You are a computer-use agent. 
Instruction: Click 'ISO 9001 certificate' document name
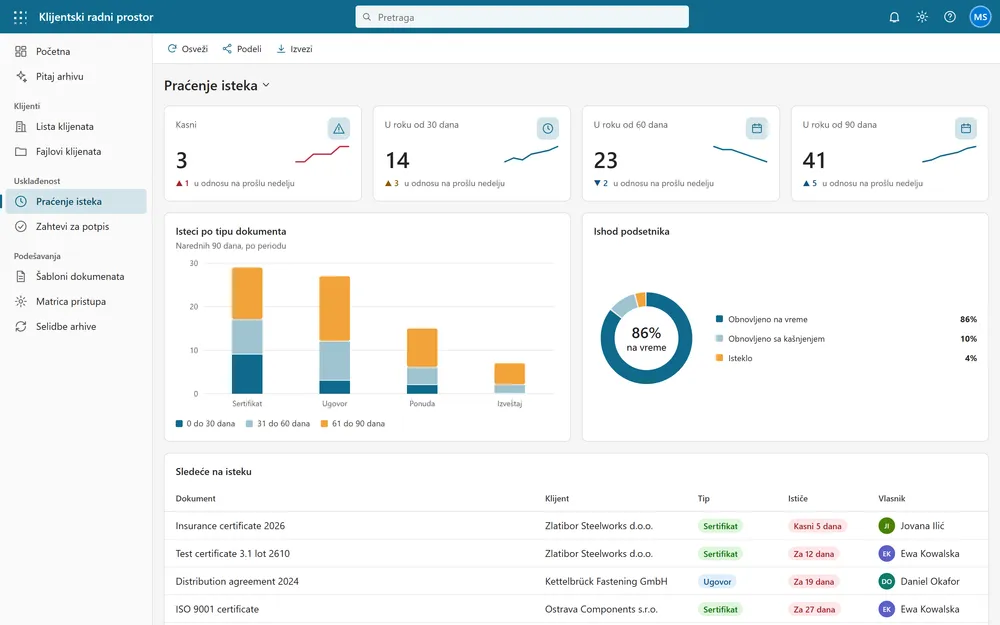(x=217, y=609)
